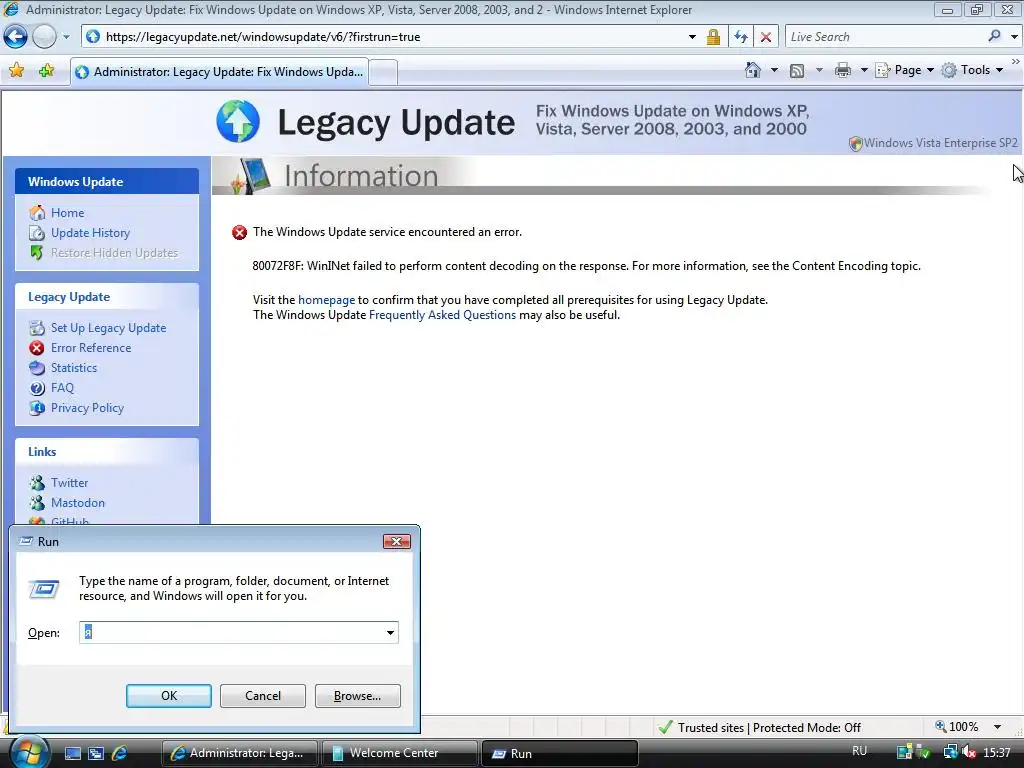1024x768 pixels.
Task: Click the Statistics pie icon
Action: (37, 368)
